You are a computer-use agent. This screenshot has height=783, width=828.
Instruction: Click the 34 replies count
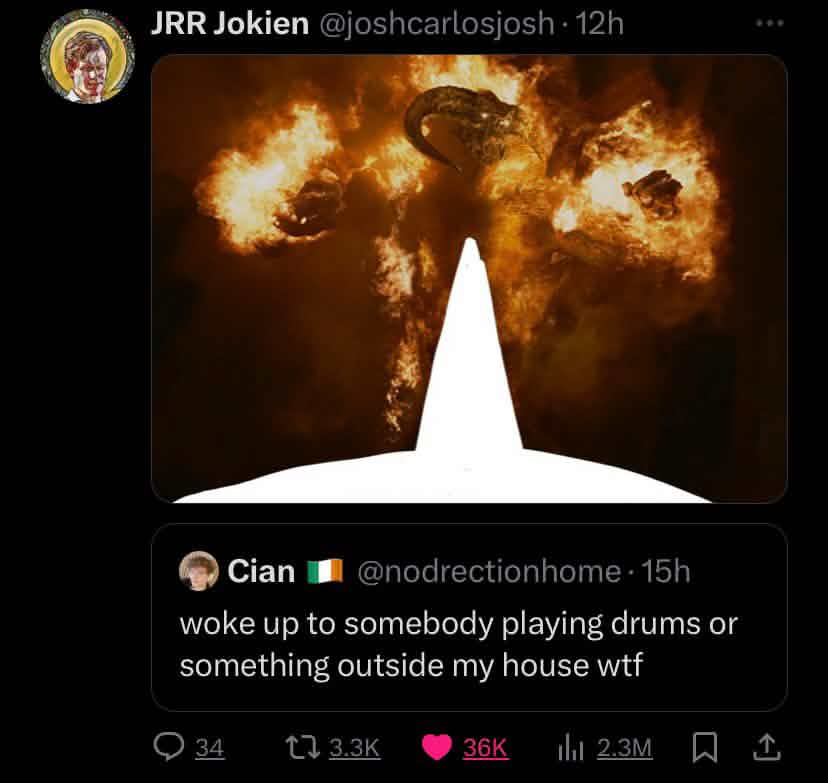click(x=208, y=748)
